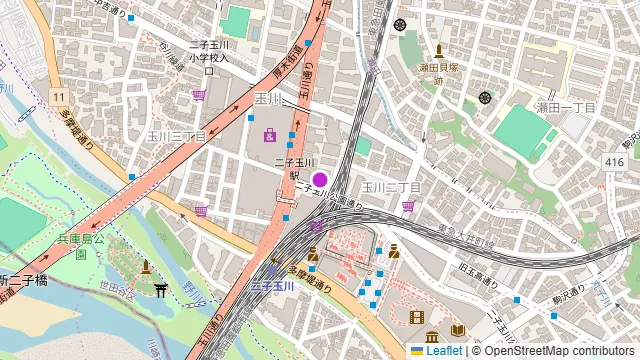
Task: Click the blue 二子玉川 station name label
Action: [x=272, y=286]
